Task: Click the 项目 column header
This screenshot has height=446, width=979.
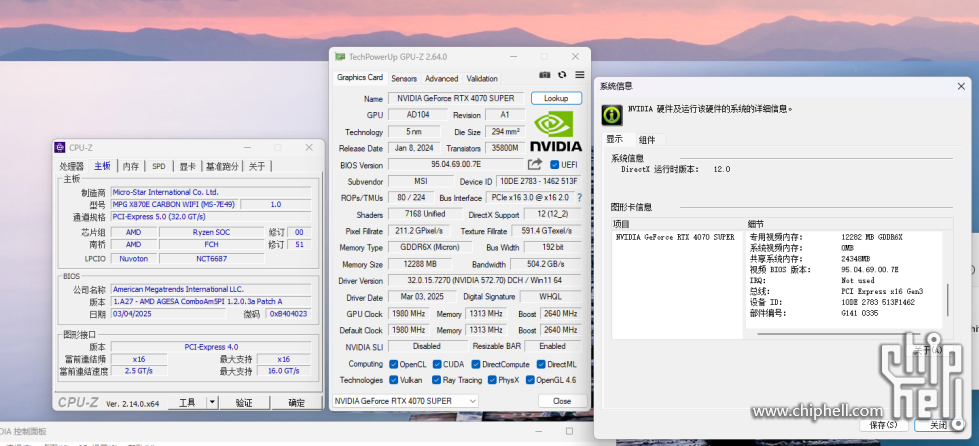Action: (679, 224)
